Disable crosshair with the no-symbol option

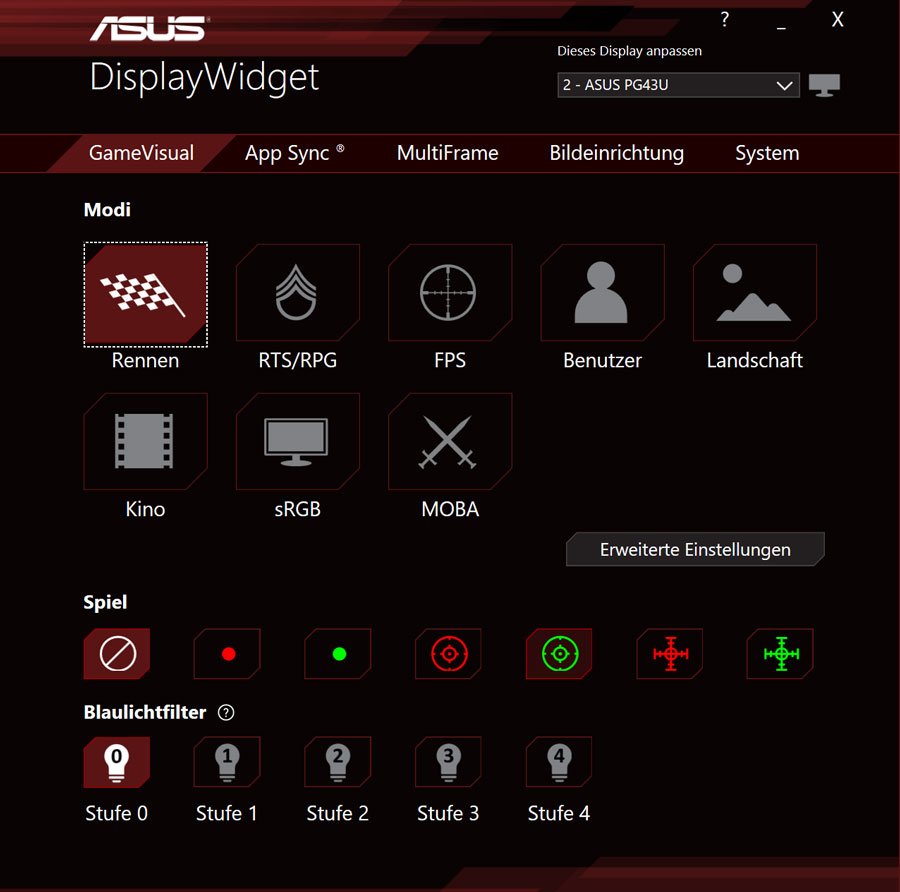point(117,653)
